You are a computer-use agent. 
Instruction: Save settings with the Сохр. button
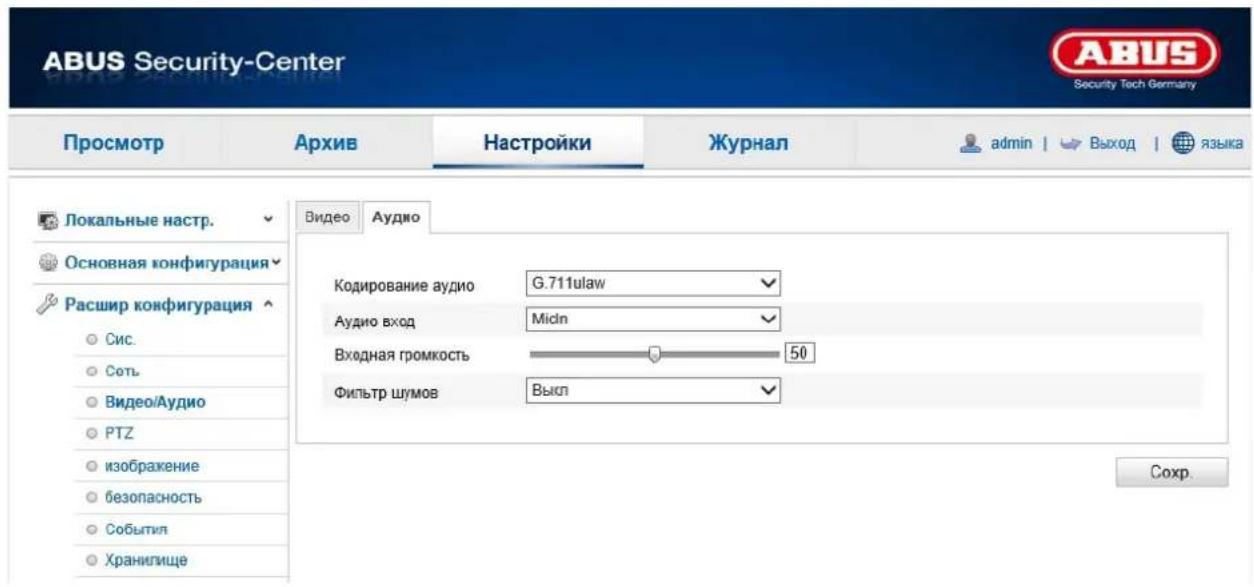coord(1172,473)
